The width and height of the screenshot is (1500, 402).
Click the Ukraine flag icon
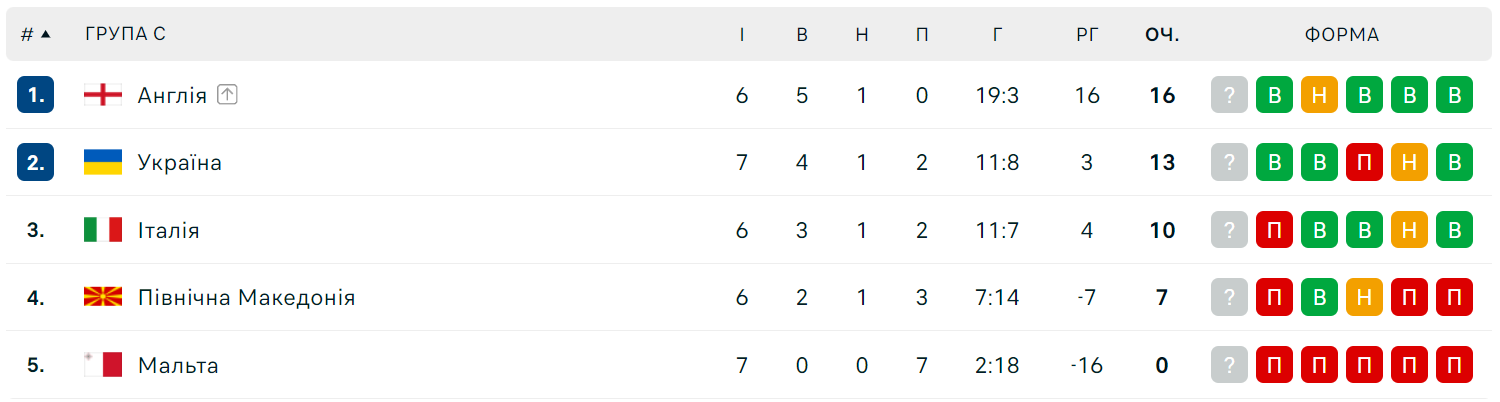102,162
